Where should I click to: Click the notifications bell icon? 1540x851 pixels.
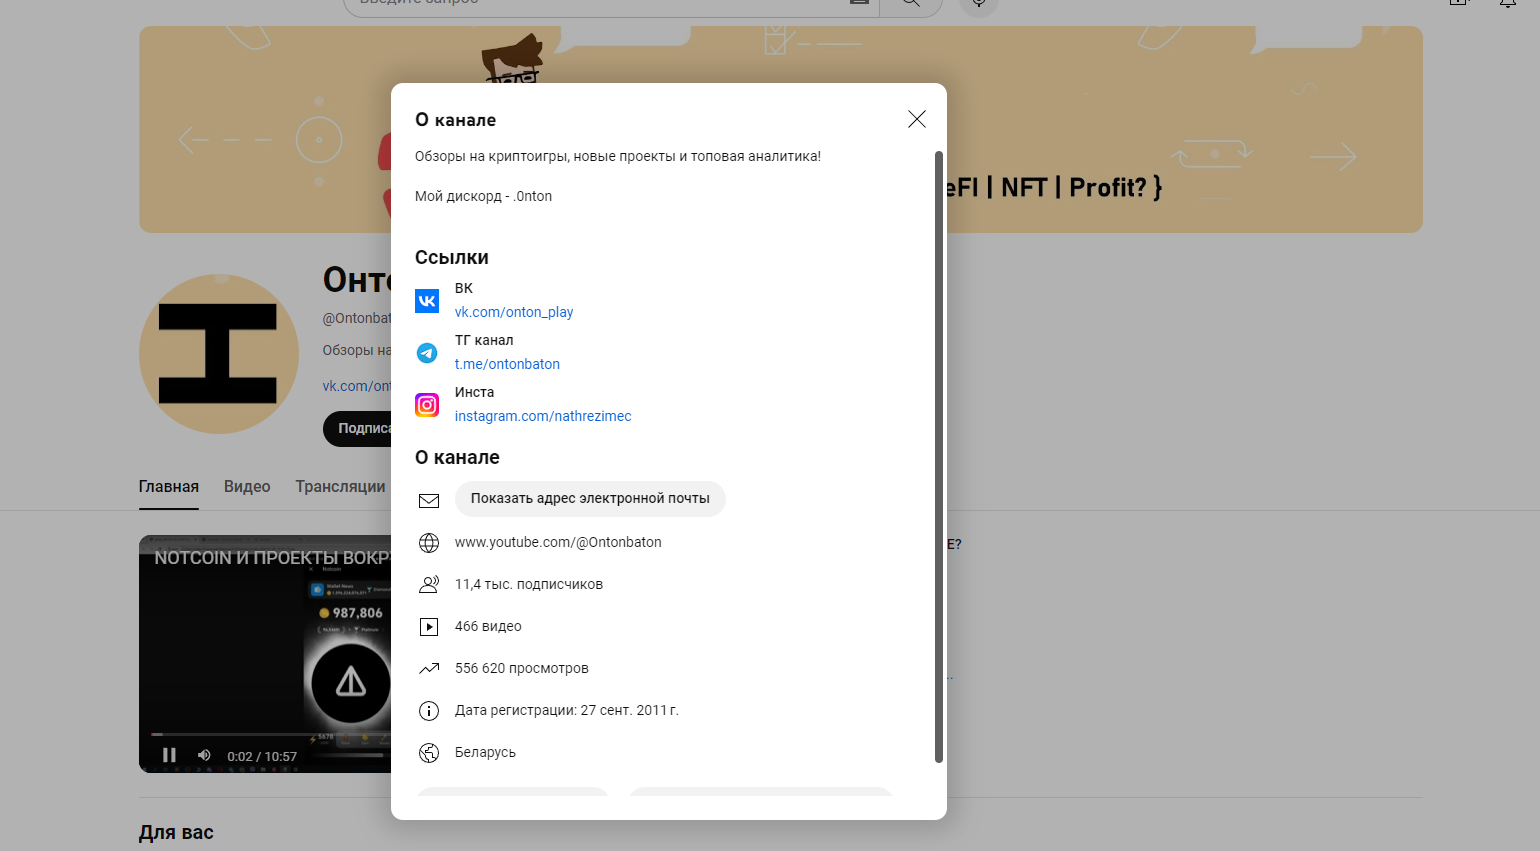1507,4
